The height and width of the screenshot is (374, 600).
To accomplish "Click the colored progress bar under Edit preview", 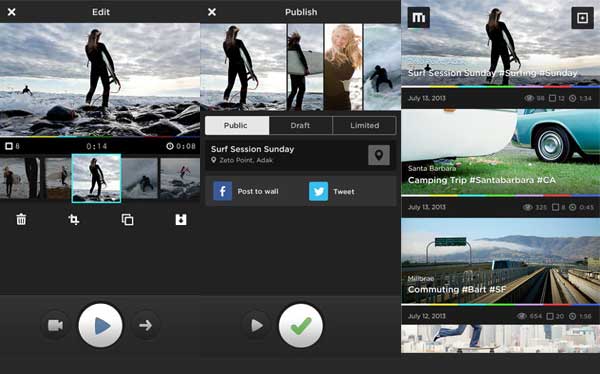I will point(100,136).
